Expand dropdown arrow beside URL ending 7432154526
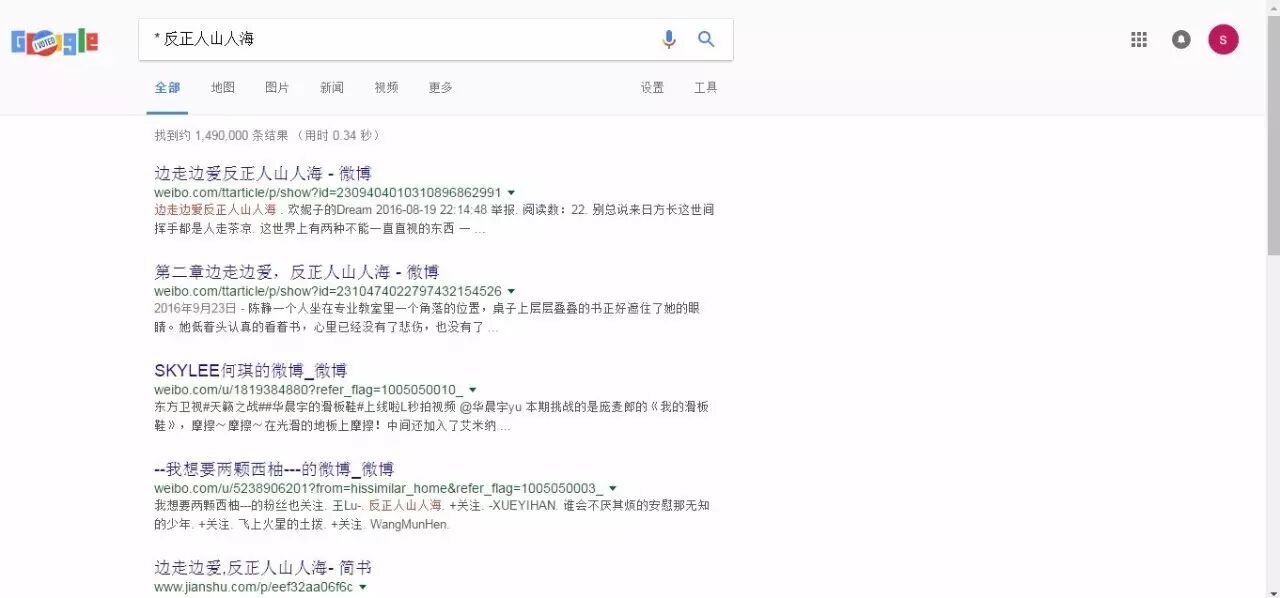 tap(511, 291)
